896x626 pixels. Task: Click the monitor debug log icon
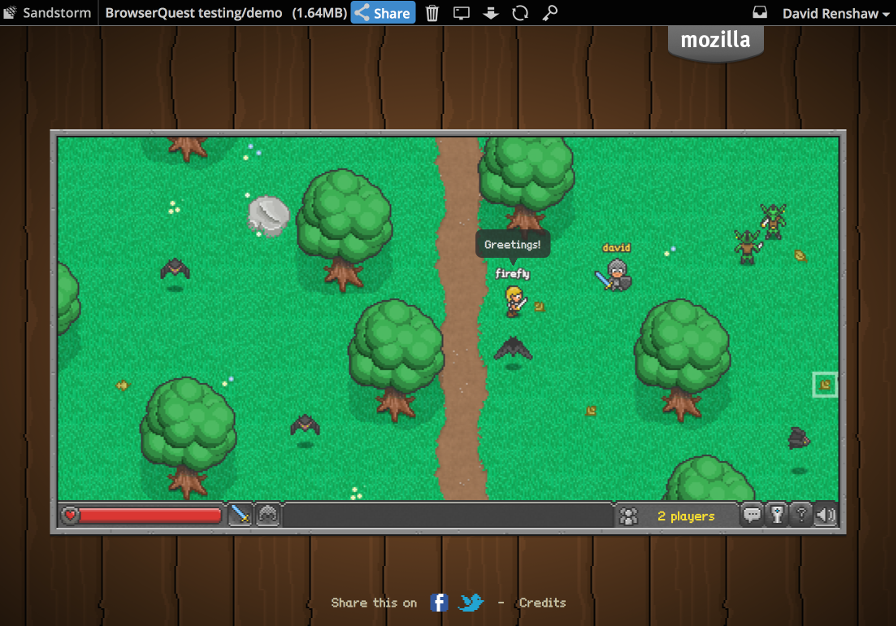point(461,13)
